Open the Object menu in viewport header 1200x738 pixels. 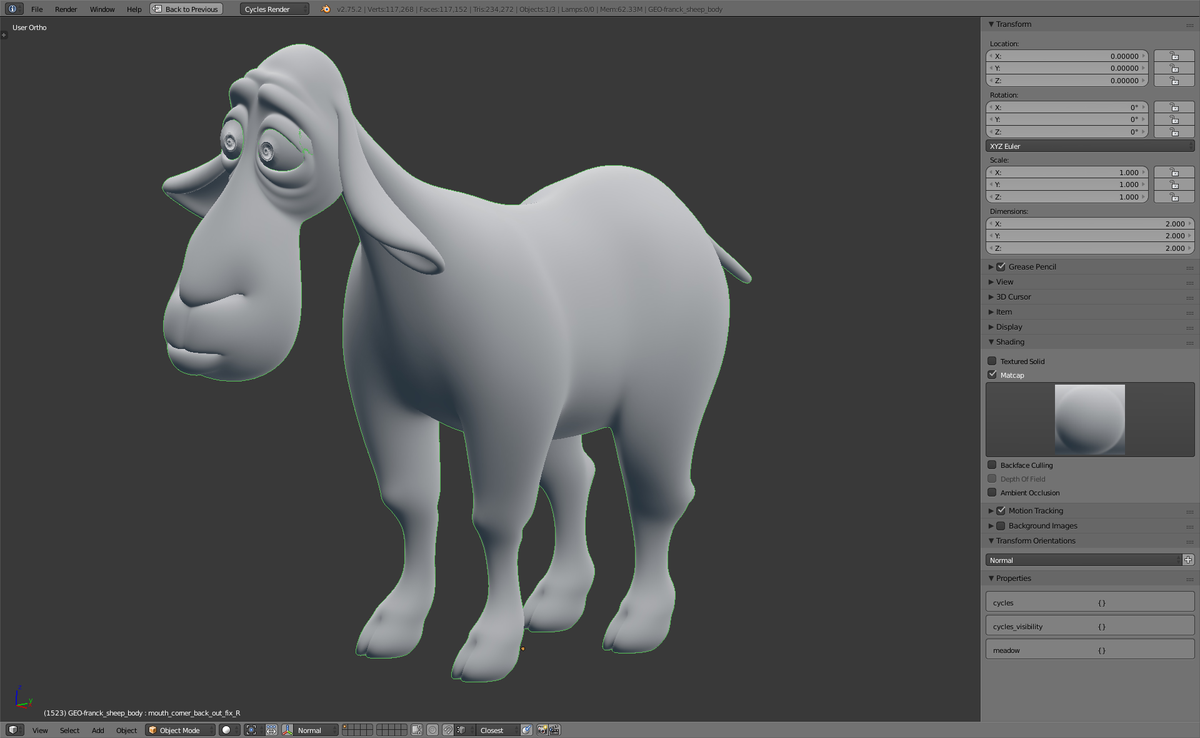point(126,730)
